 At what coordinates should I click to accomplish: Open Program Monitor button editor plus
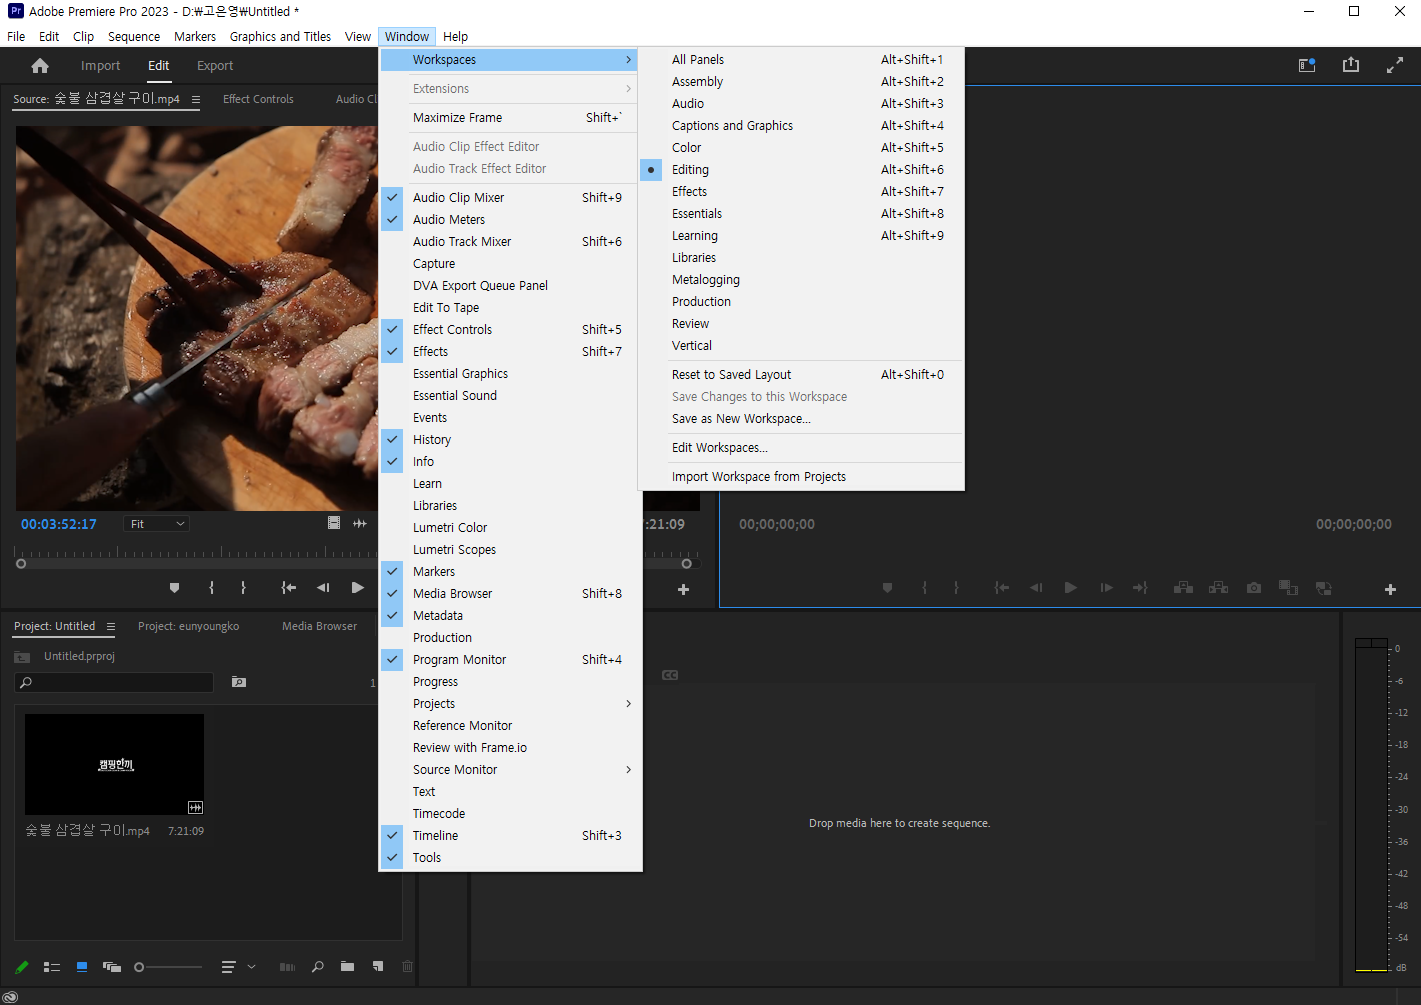pos(1390,590)
